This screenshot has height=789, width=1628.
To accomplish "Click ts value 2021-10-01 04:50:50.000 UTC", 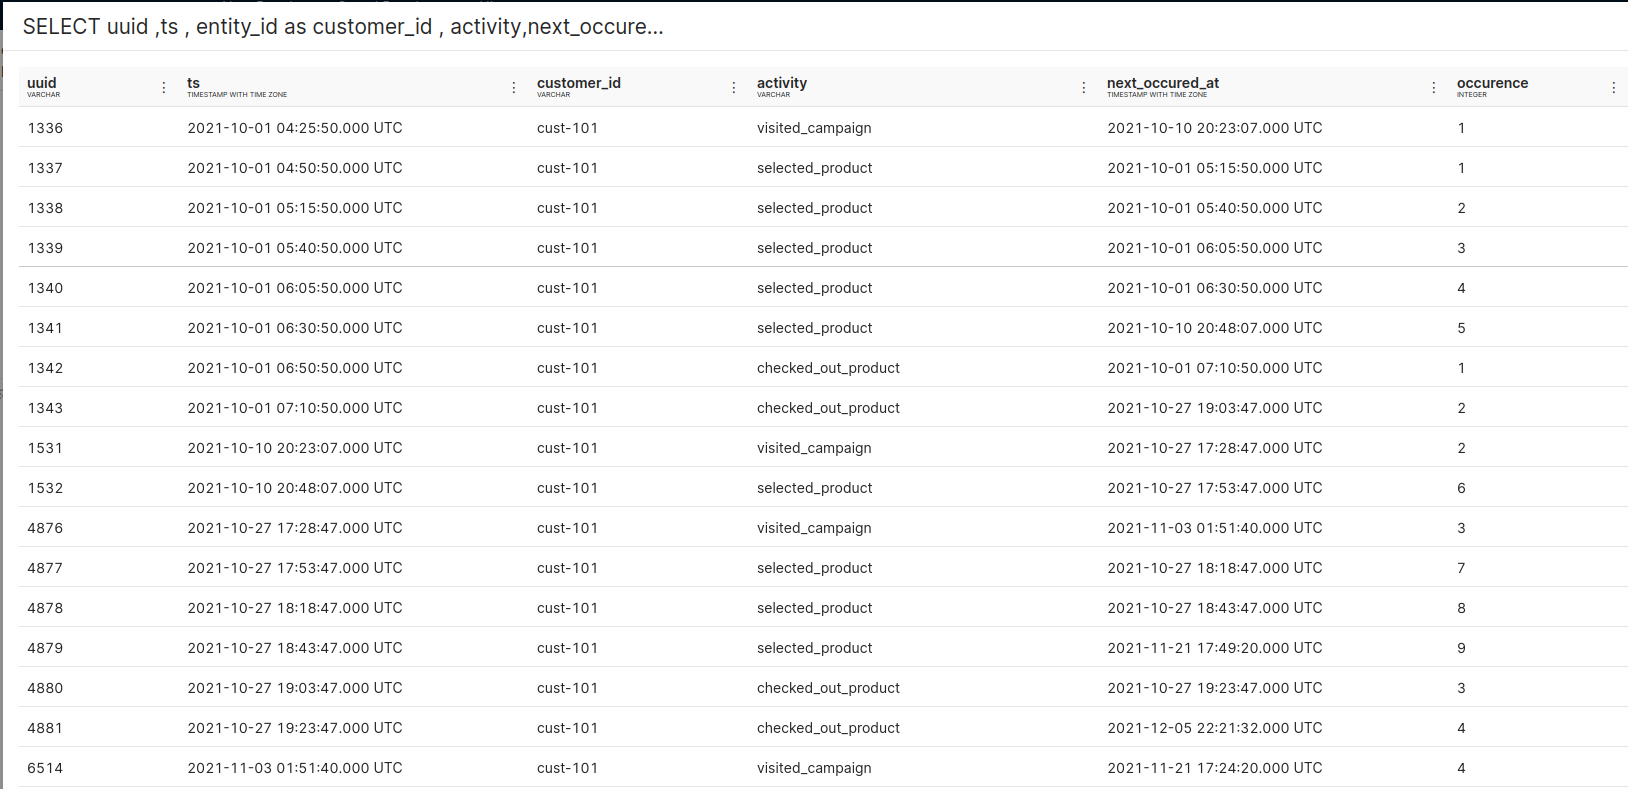I will point(295,168).
